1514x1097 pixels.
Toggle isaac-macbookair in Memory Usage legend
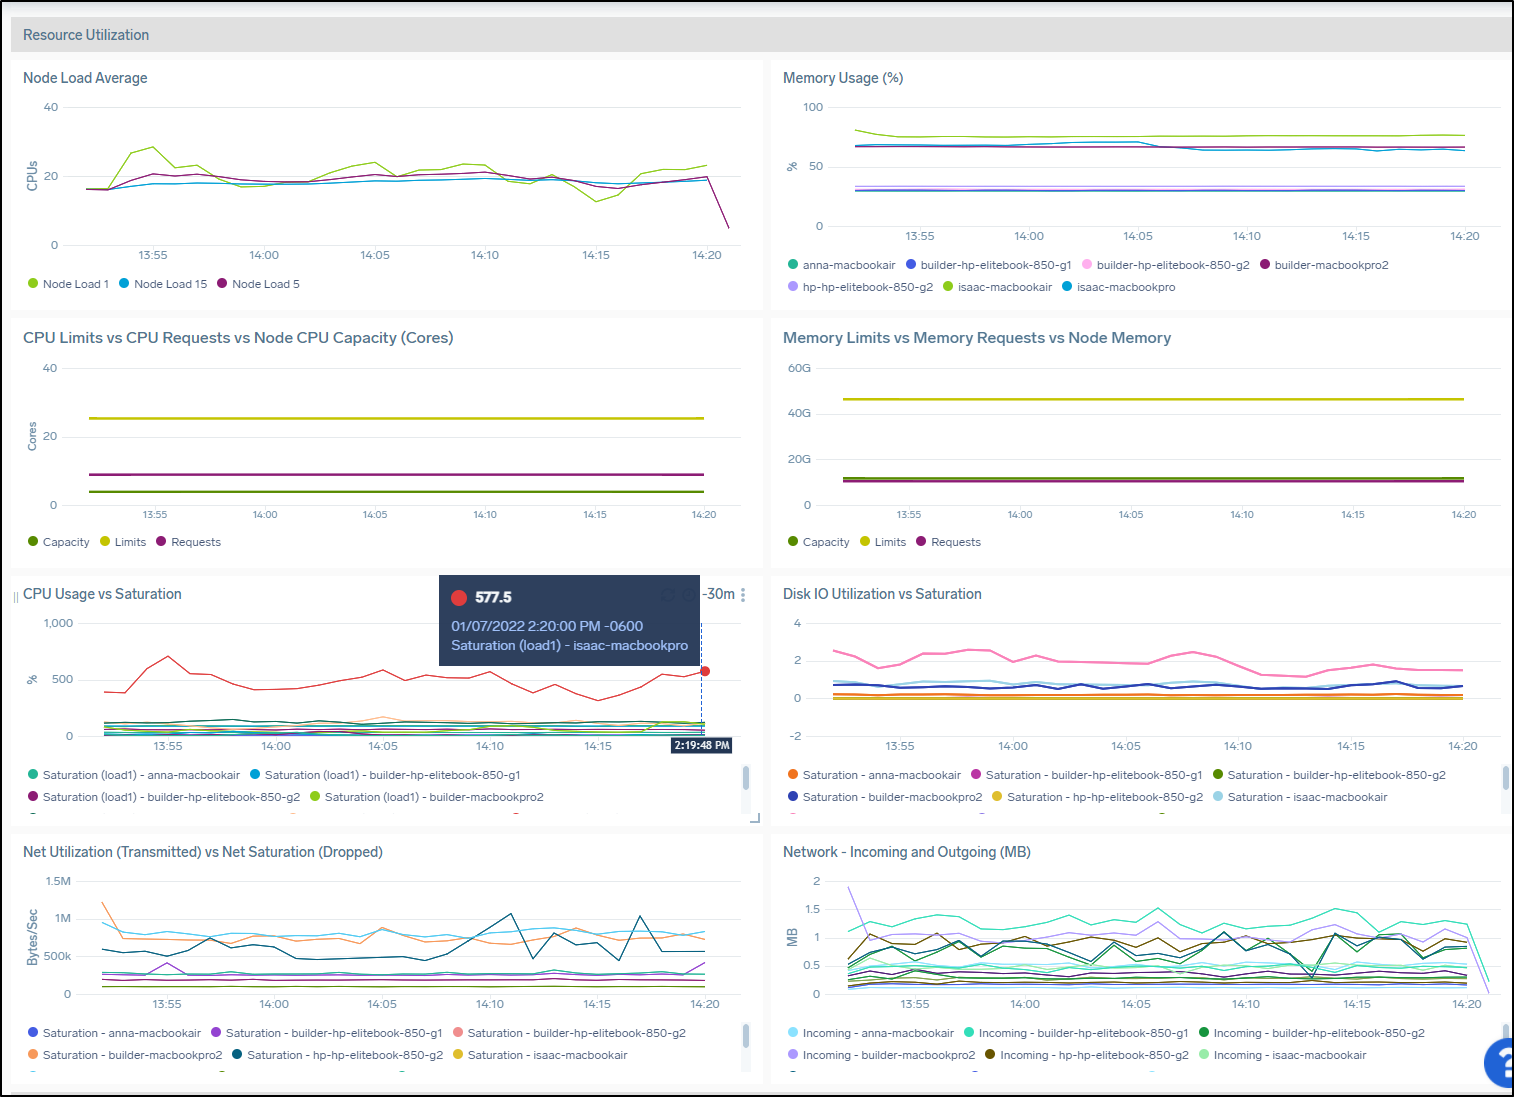coord(997,287)
